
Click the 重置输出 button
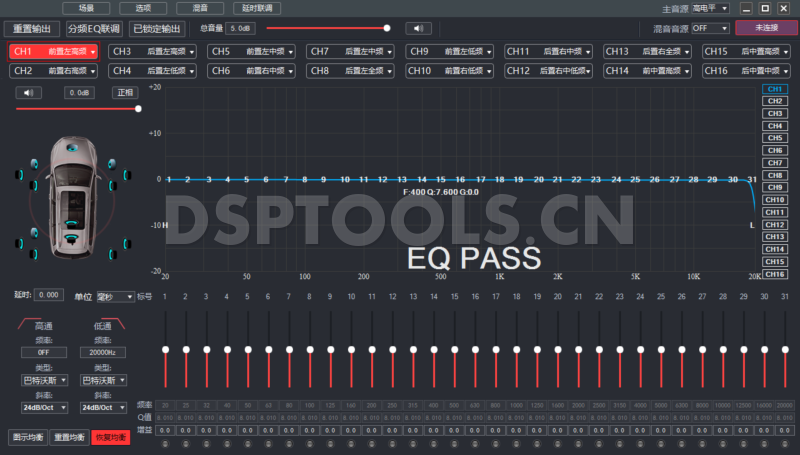click(36, 29)
